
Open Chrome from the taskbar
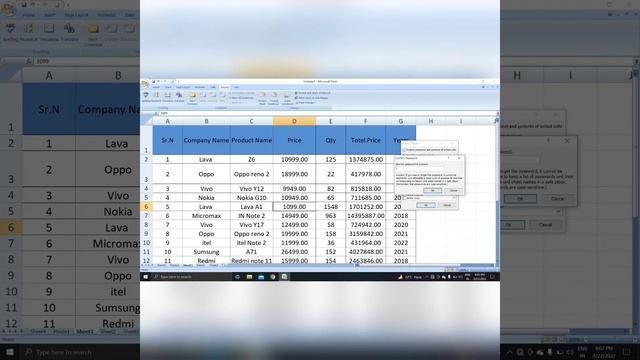(x=273, y=277)
